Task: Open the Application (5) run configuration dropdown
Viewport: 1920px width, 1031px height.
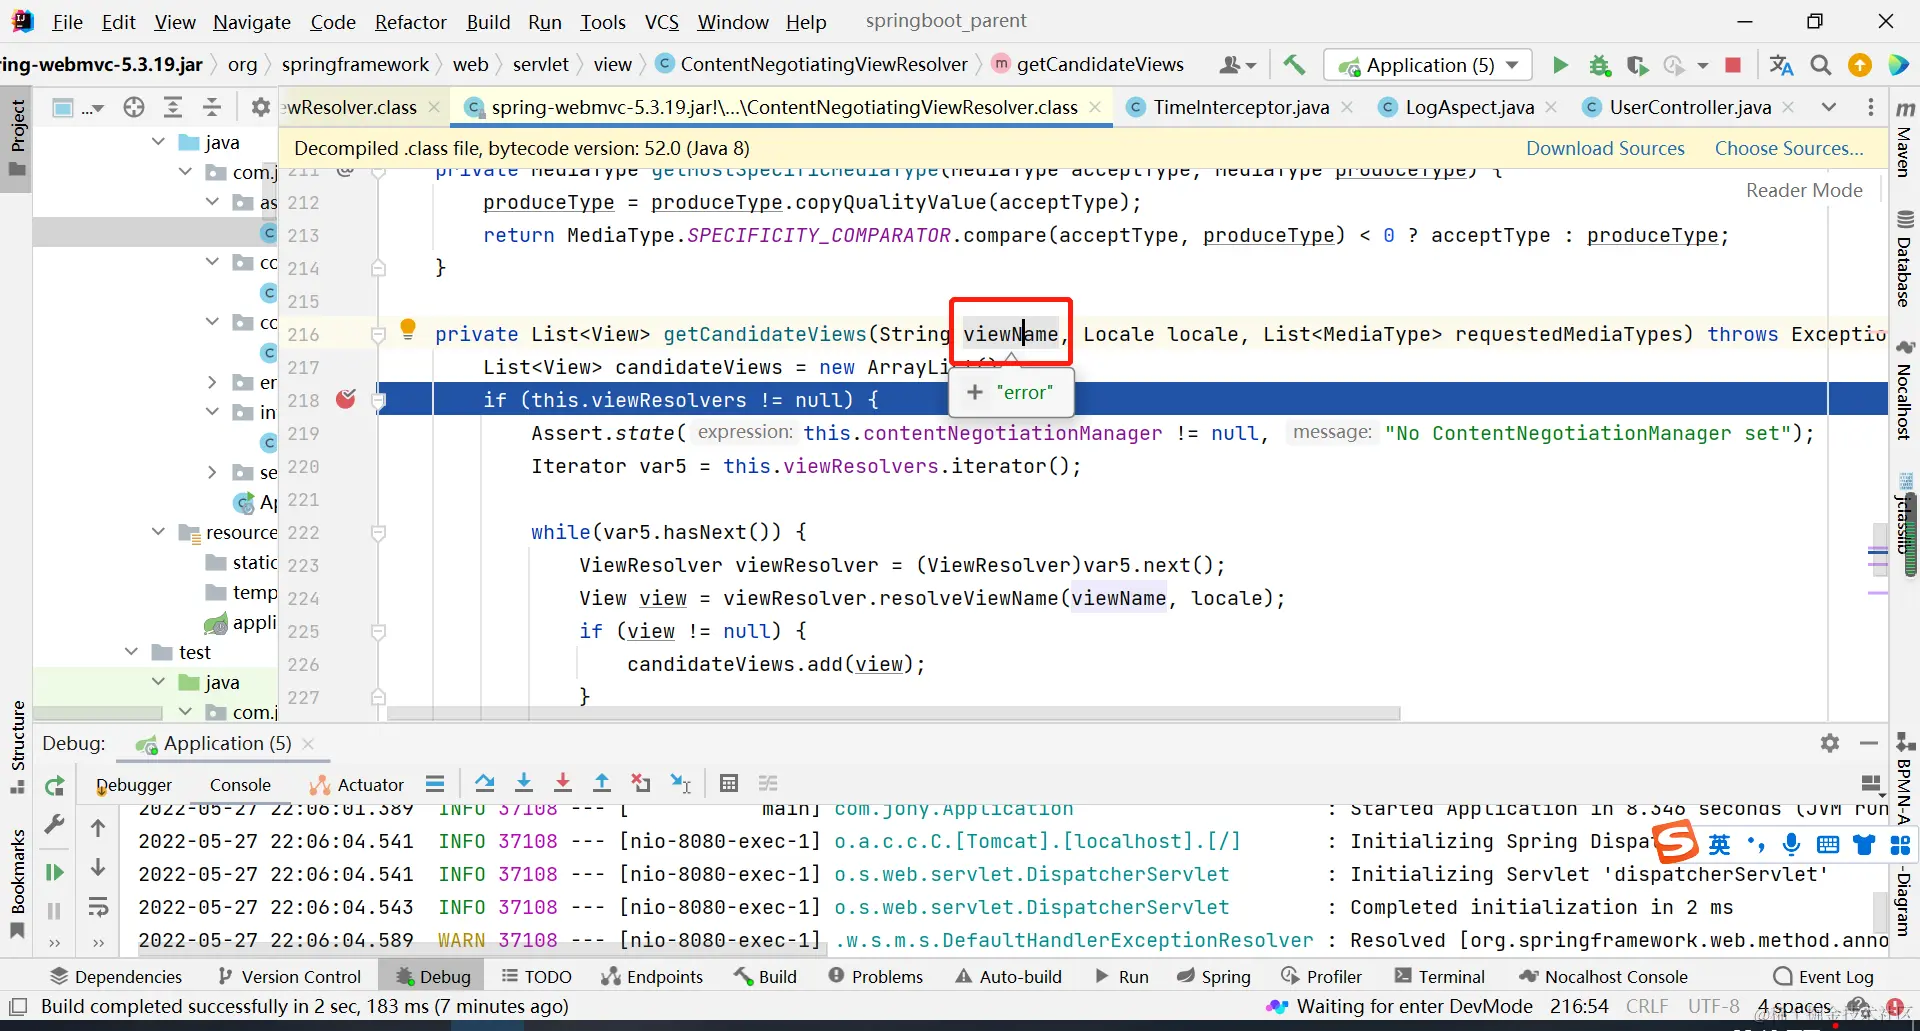Action: [x=1428, y=65]
